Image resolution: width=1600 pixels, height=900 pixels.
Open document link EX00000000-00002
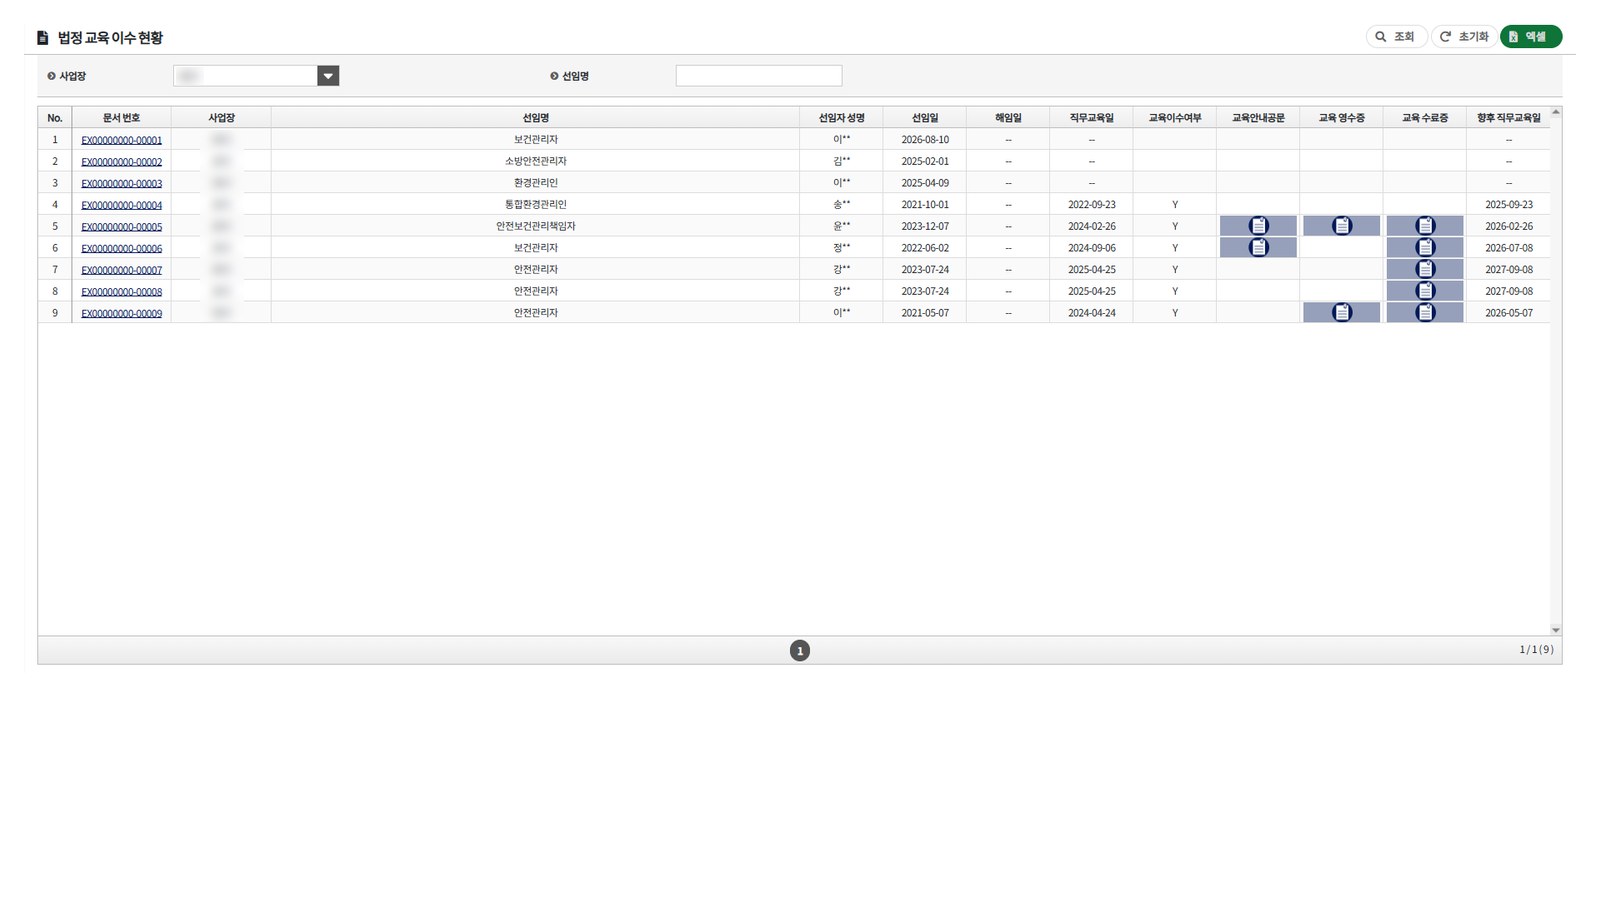tap(121, 162)
